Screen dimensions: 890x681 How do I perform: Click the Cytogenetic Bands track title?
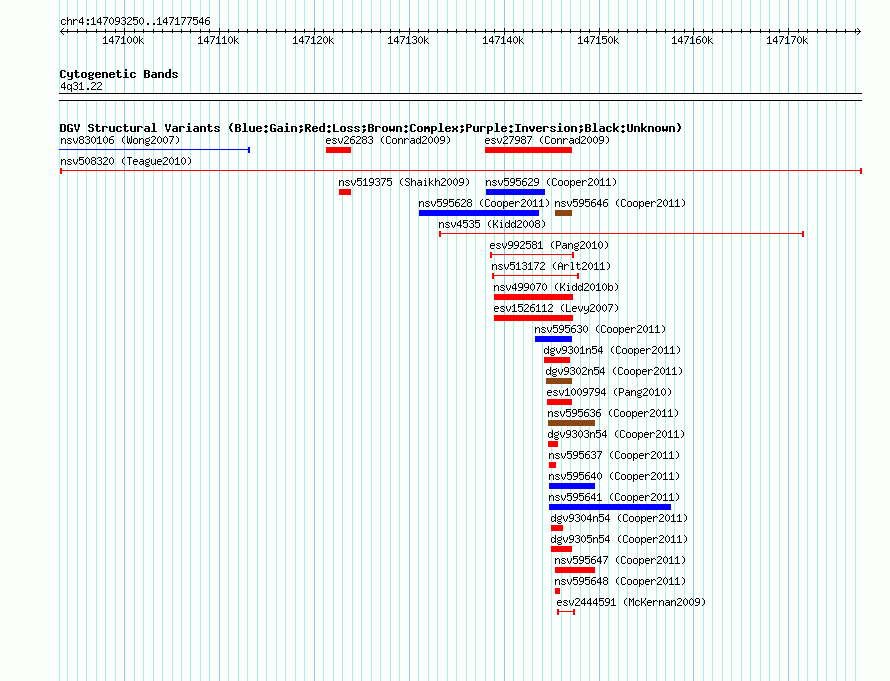point(119,74)
